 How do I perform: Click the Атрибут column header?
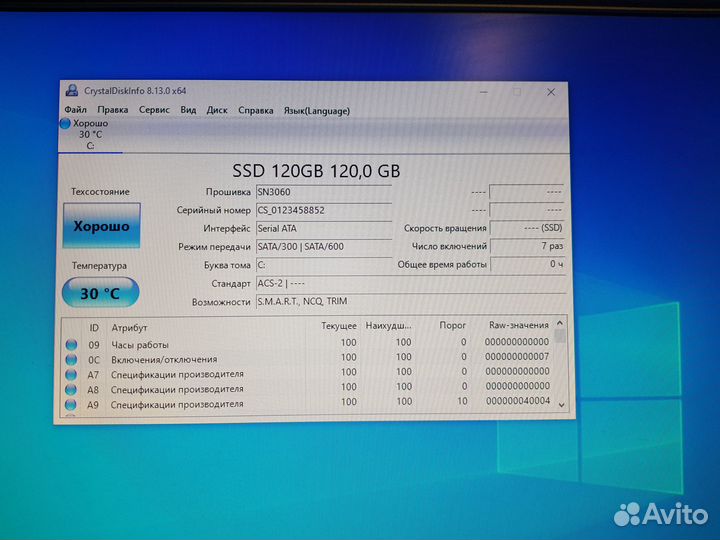(129, 327)
